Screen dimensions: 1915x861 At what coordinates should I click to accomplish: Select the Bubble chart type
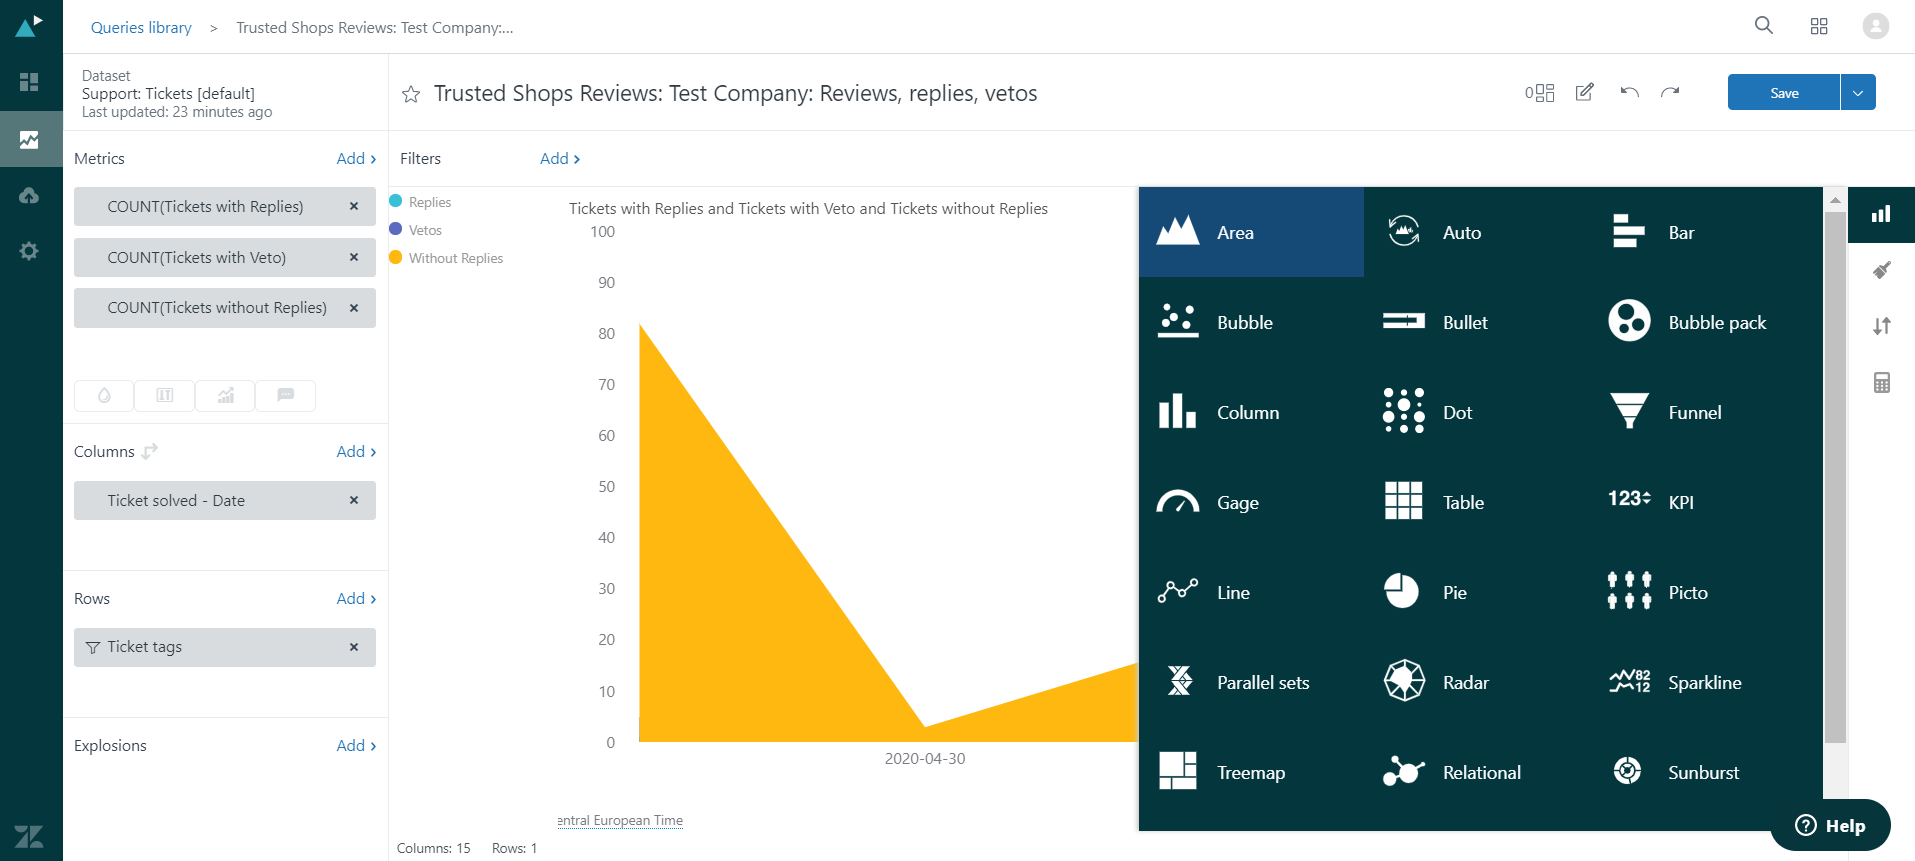1251,322
